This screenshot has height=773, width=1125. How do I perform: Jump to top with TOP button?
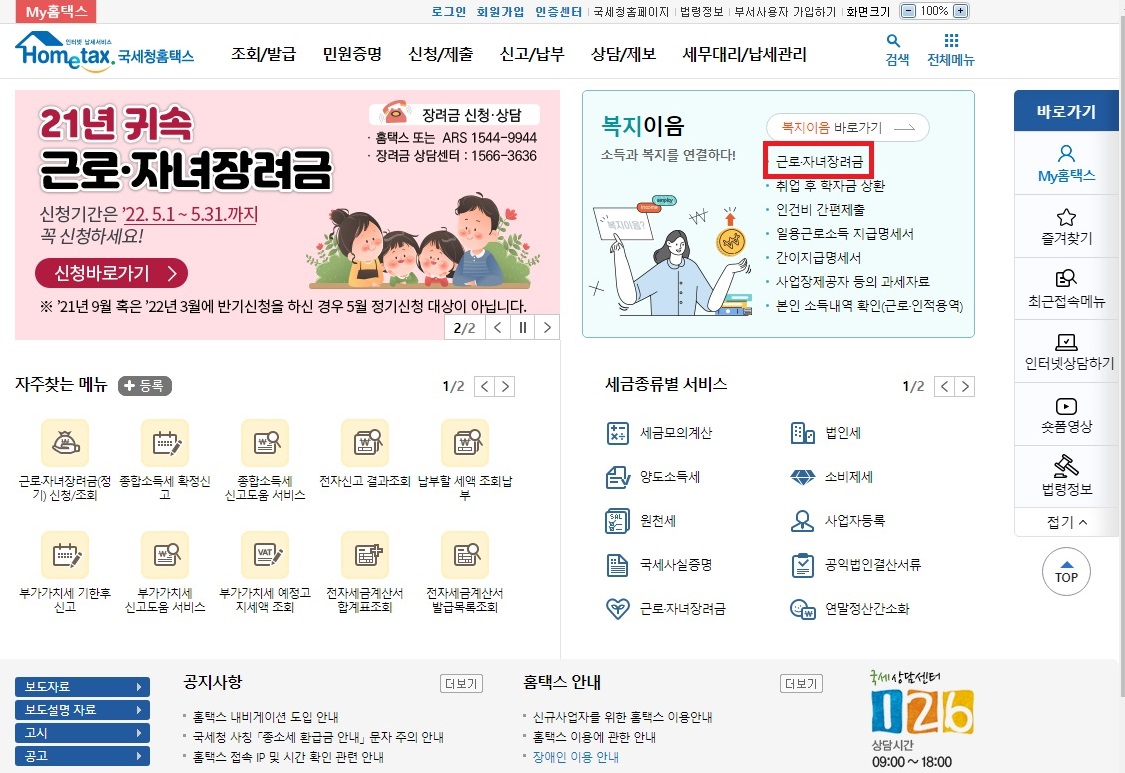(1066, 571)
